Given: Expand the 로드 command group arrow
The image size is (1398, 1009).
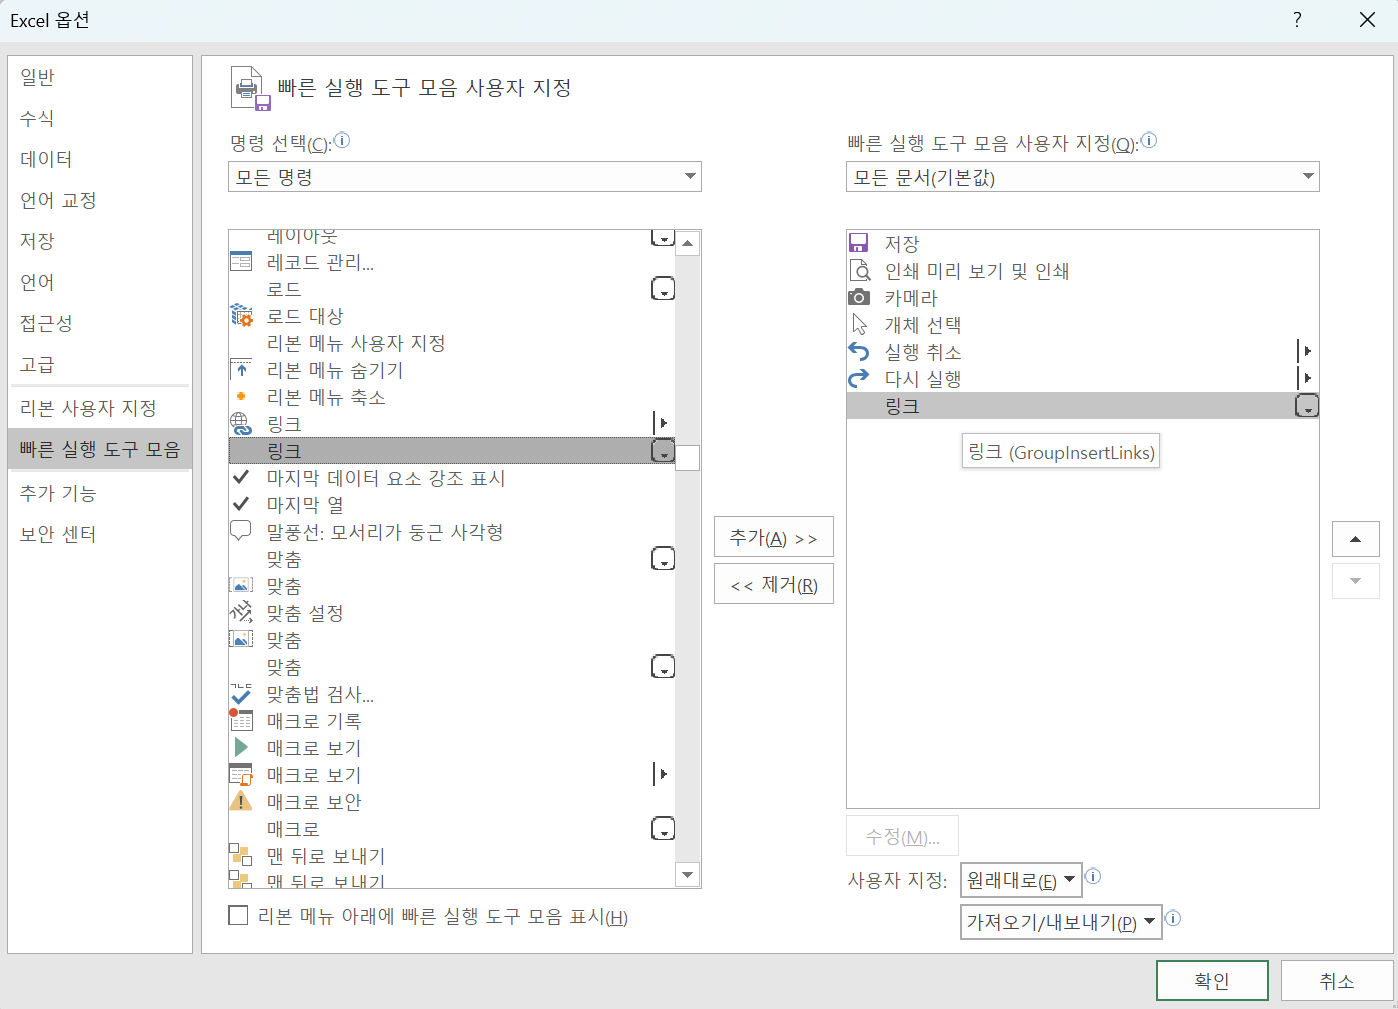Looking at the screenshot, I should tap(663, 289).
